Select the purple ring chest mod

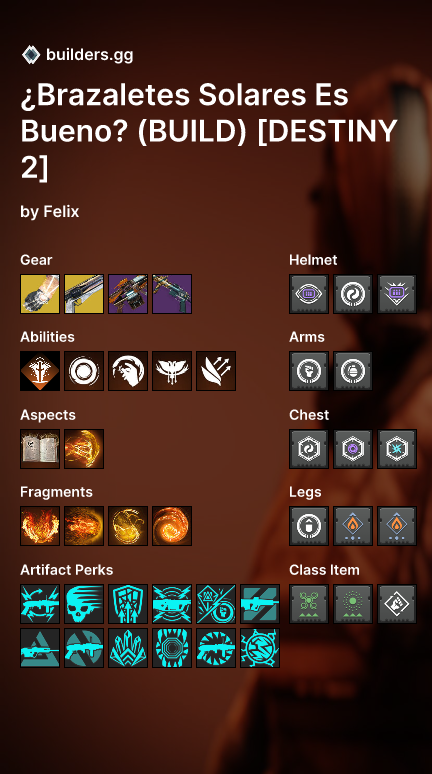(353, 449)
